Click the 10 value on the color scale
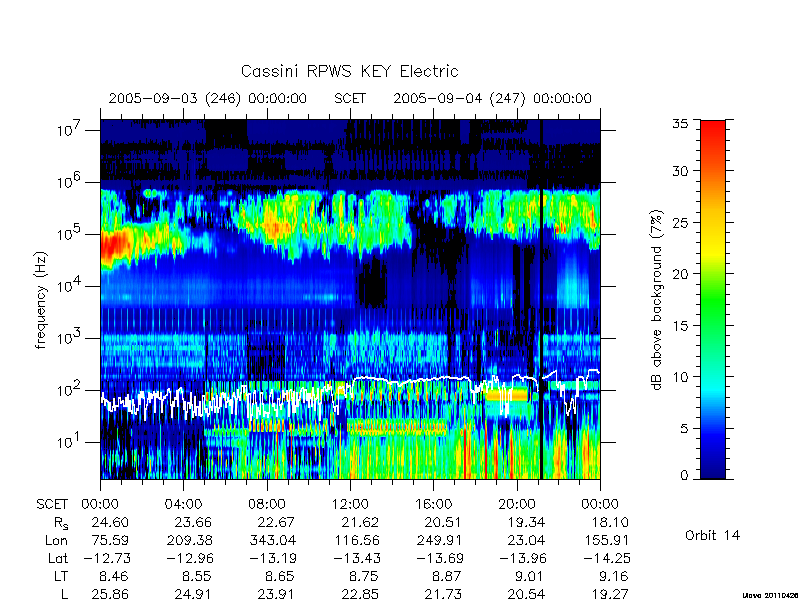The image size is (800, 600). (x=680, y=377)
